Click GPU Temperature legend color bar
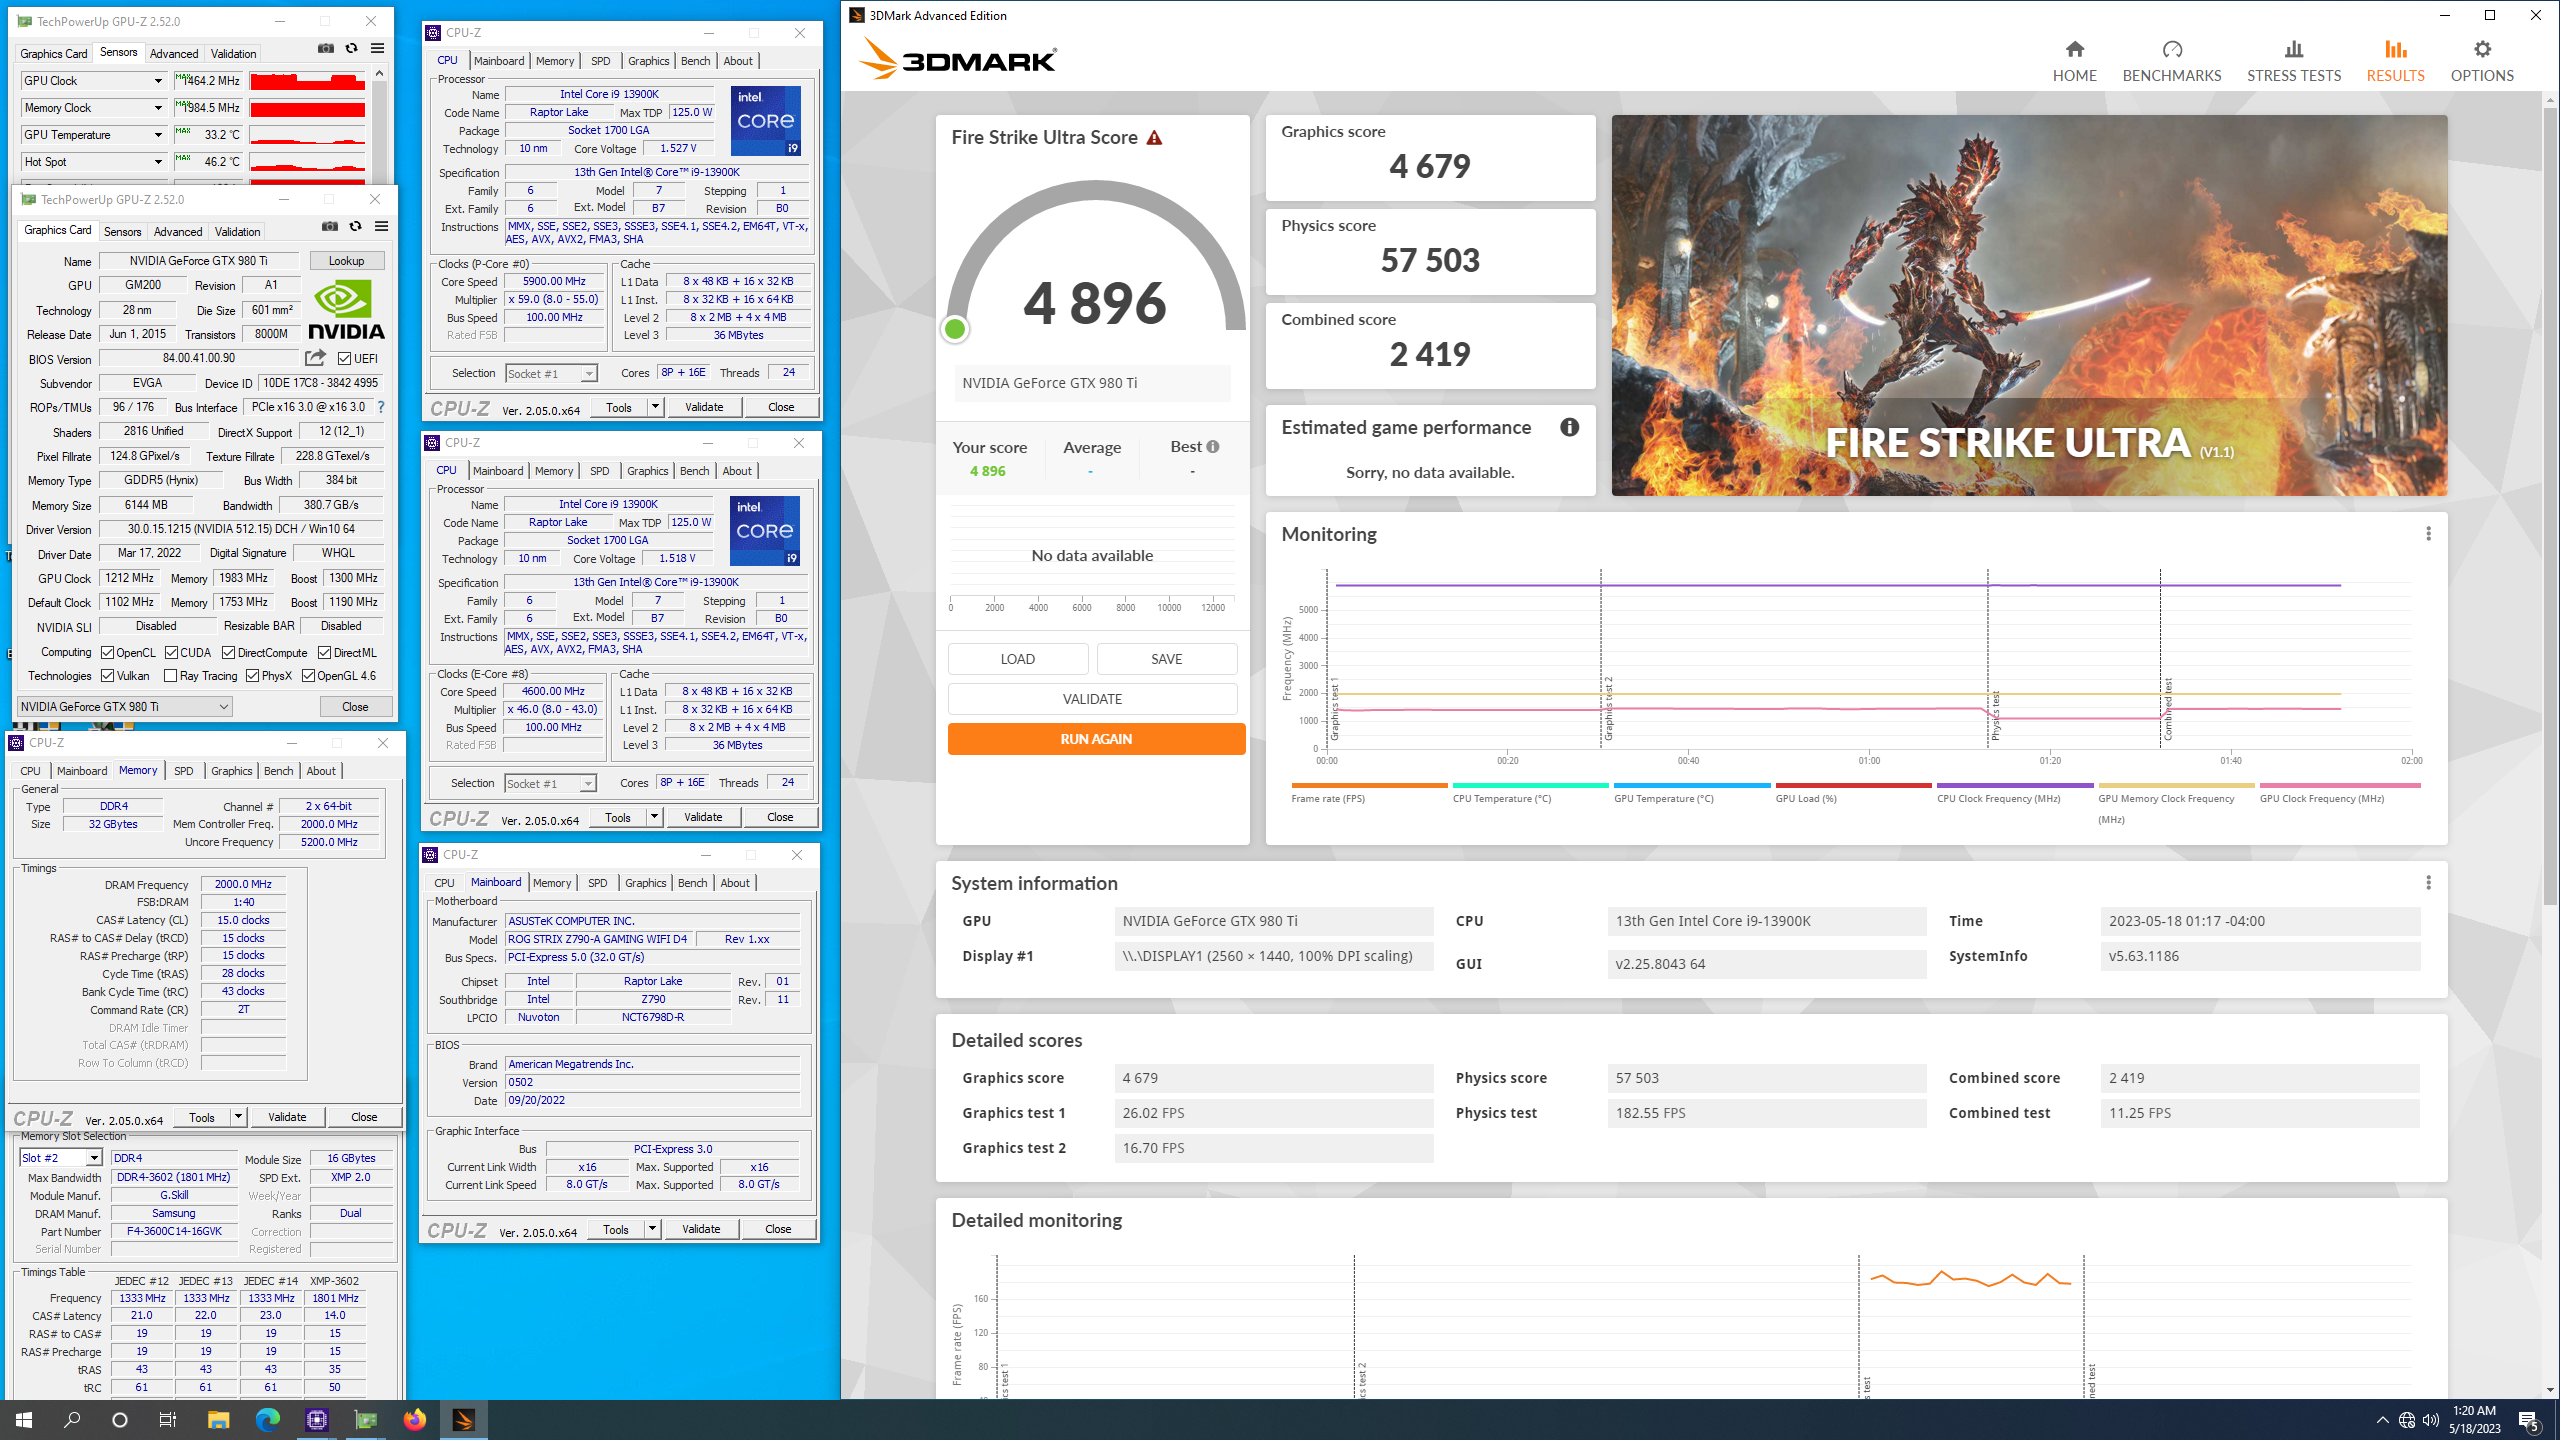This screenshot has height=1440, width=2560. pos(1691,786)
